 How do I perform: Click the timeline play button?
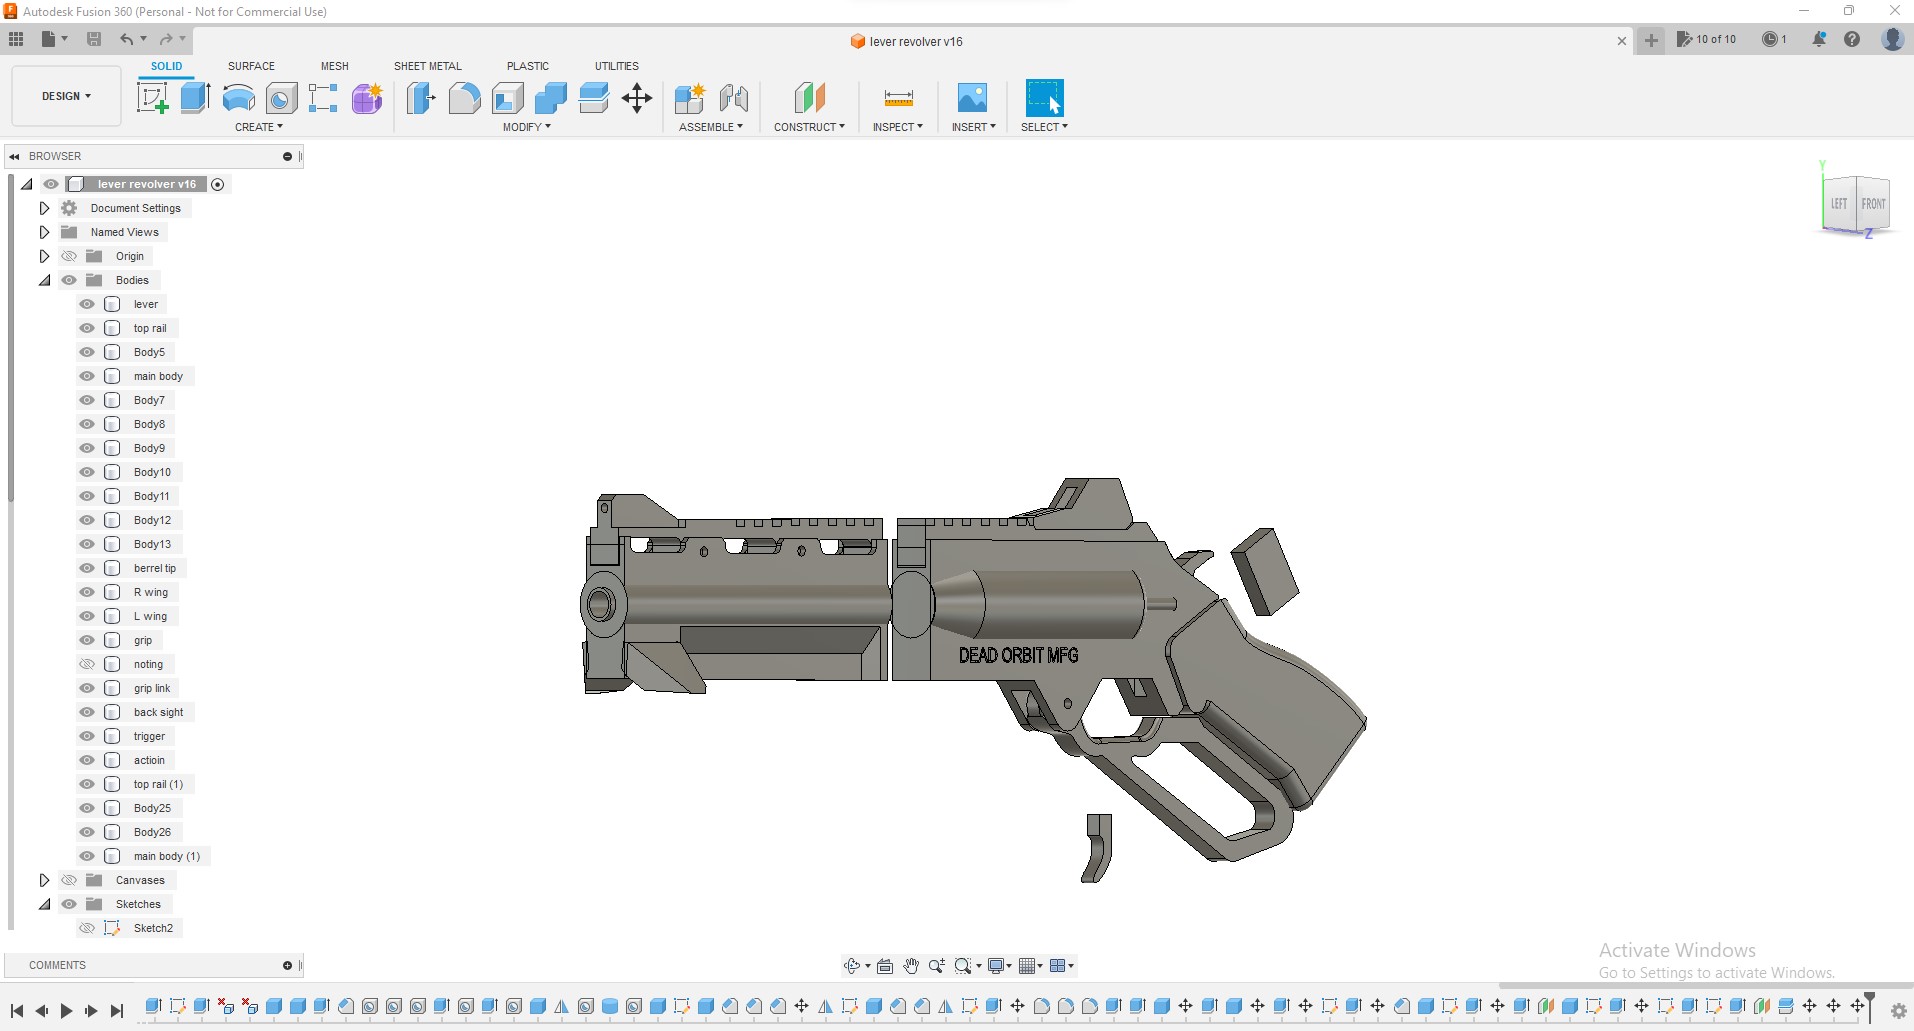coord(66,1011)
